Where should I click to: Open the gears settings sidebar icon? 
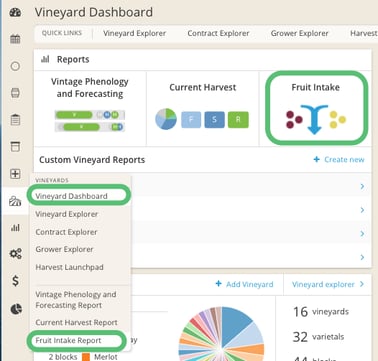tap(15, 254)
